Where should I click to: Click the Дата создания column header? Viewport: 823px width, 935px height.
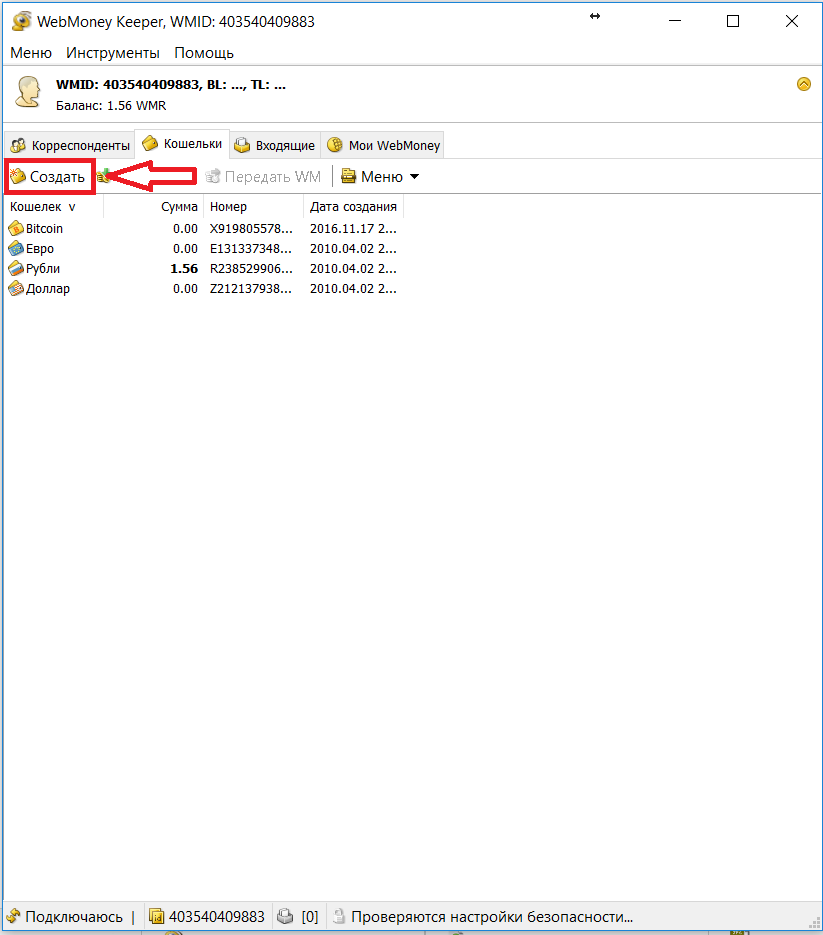(x=353, y=207)
